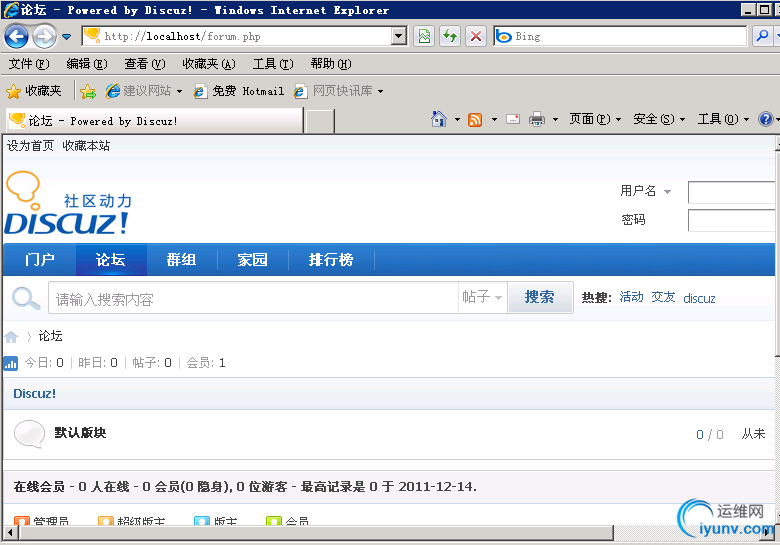Click hot search link 活动
The height and width of the screenshot is (545, 780).
click(631, 297)
